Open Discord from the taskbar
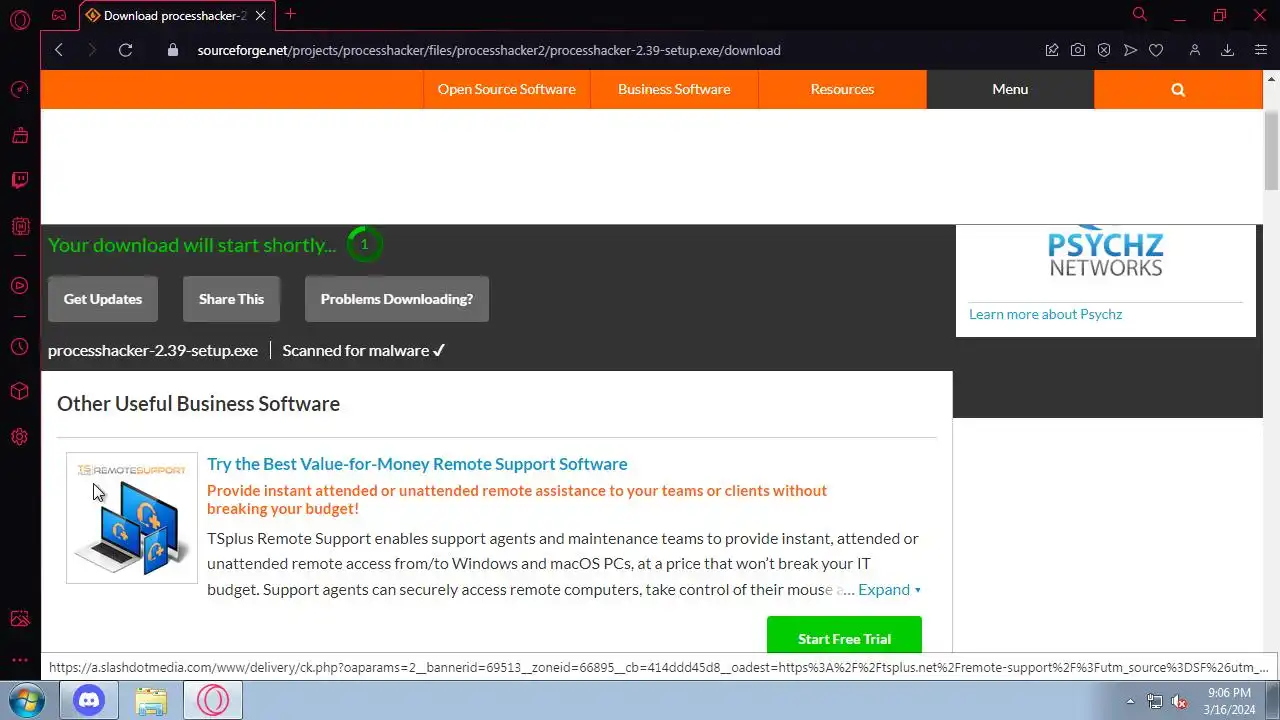The image size is (1280, 720). coord(89,700)
